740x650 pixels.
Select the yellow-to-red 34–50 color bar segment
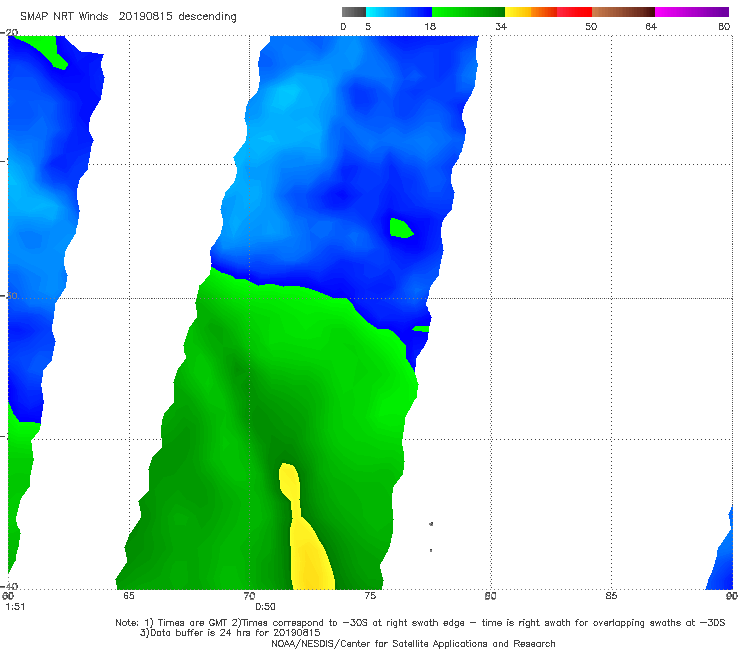click(548, 12)
